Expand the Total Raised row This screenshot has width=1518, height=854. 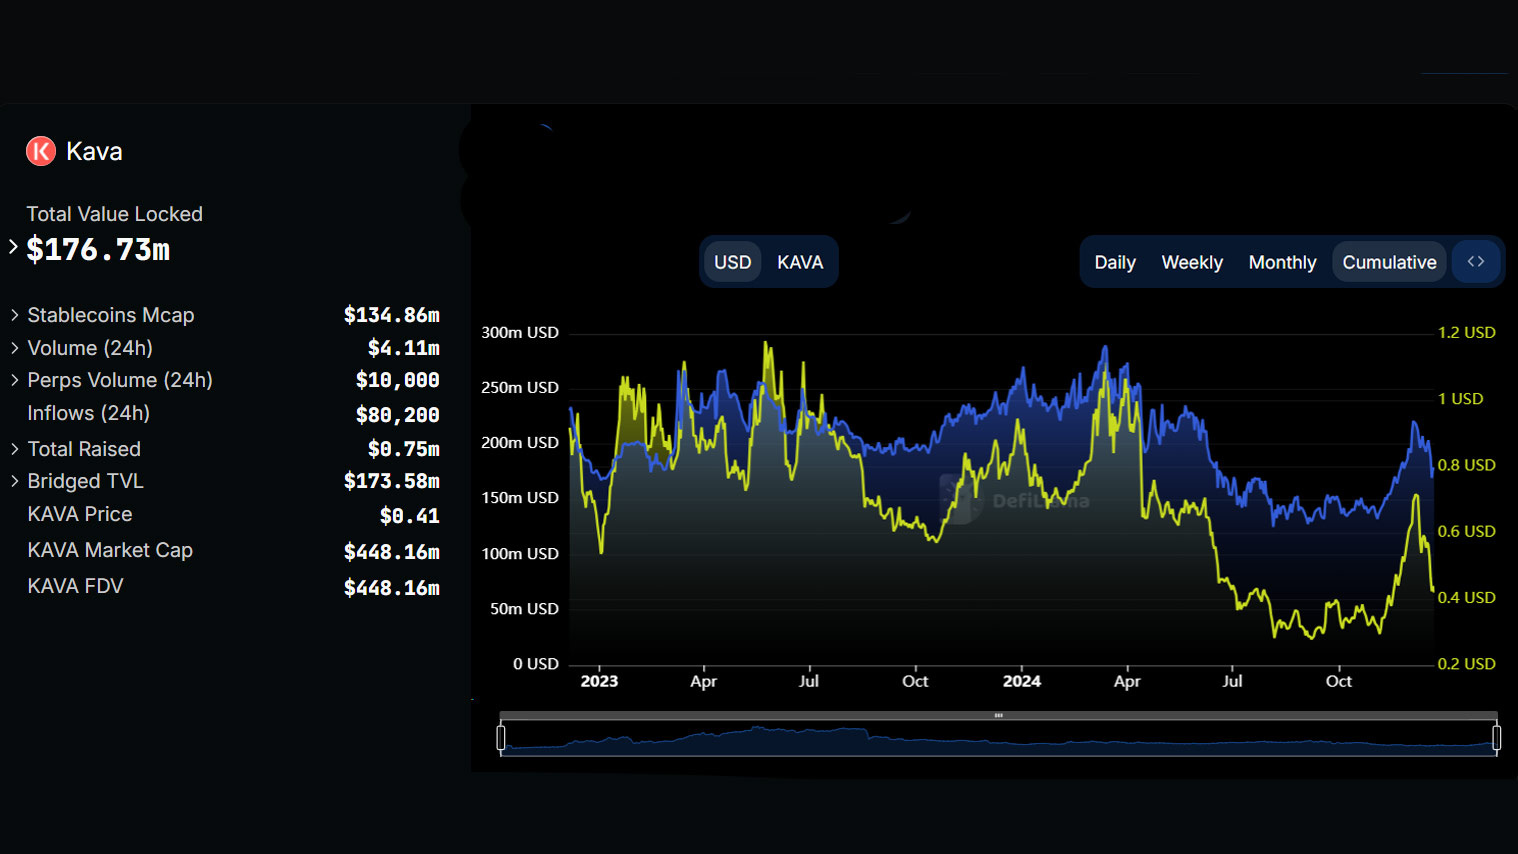[x=15, y=449]
